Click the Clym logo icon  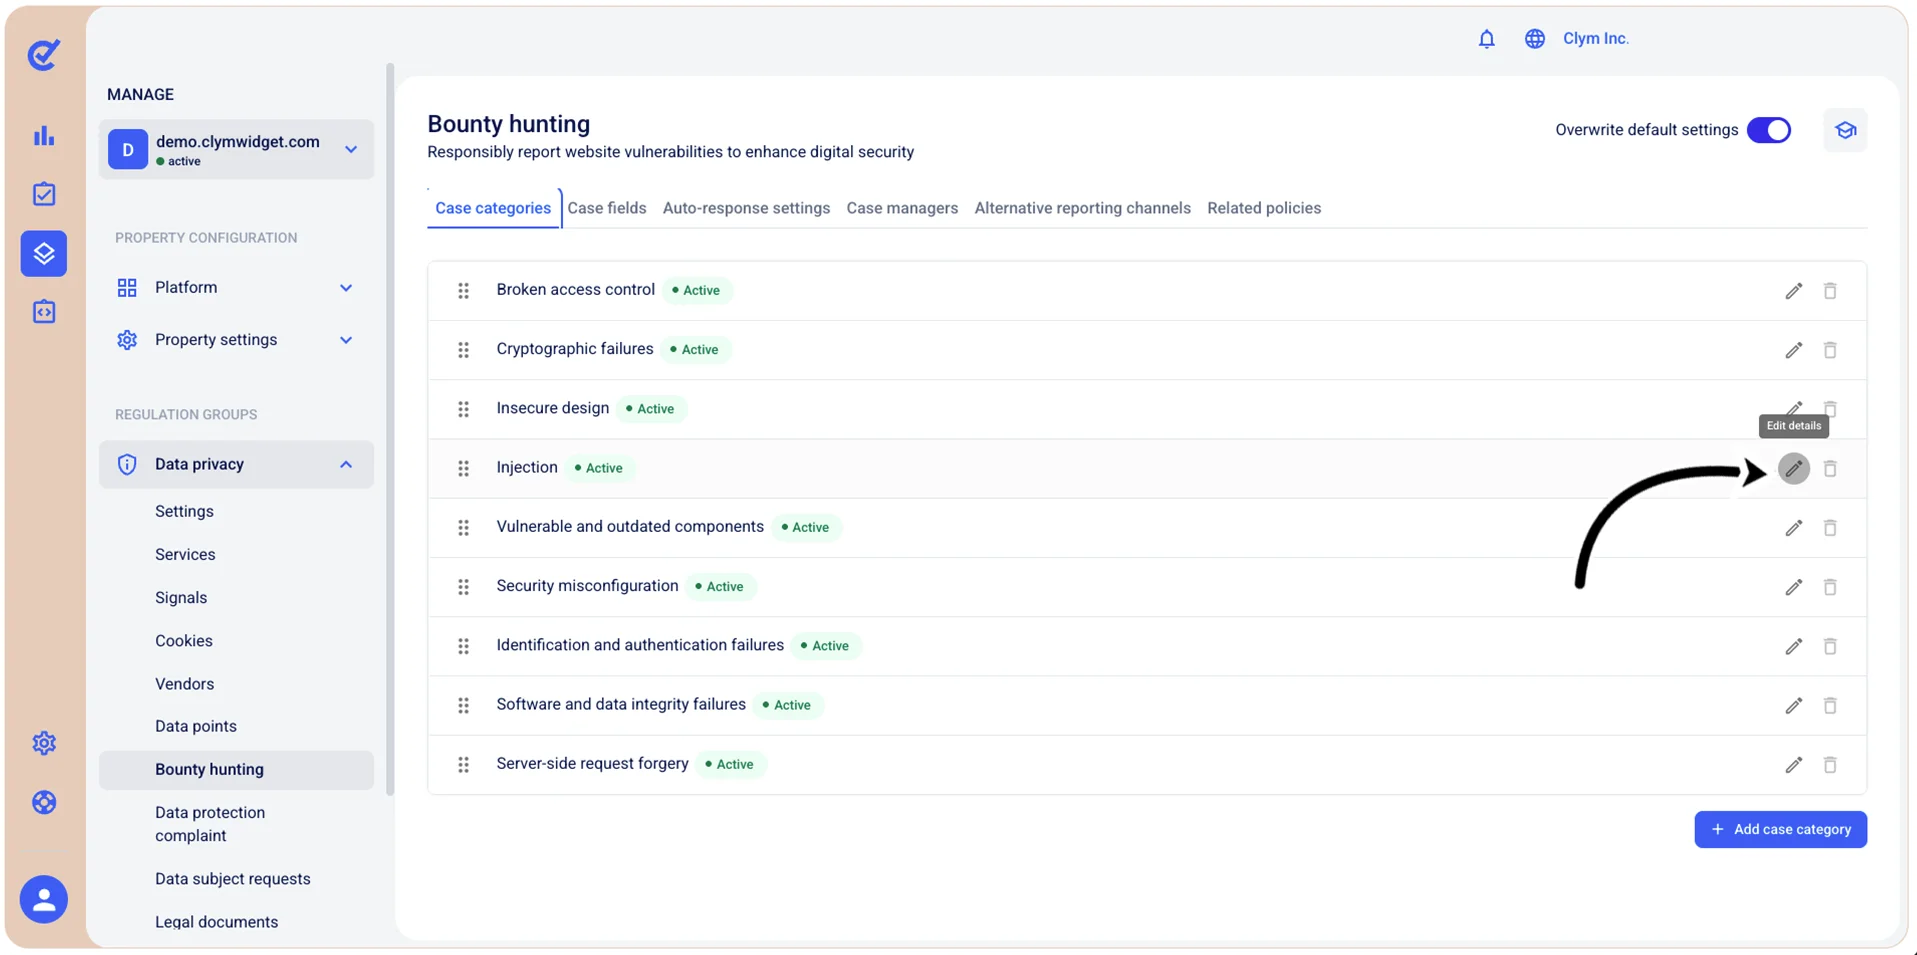(43, 54)
